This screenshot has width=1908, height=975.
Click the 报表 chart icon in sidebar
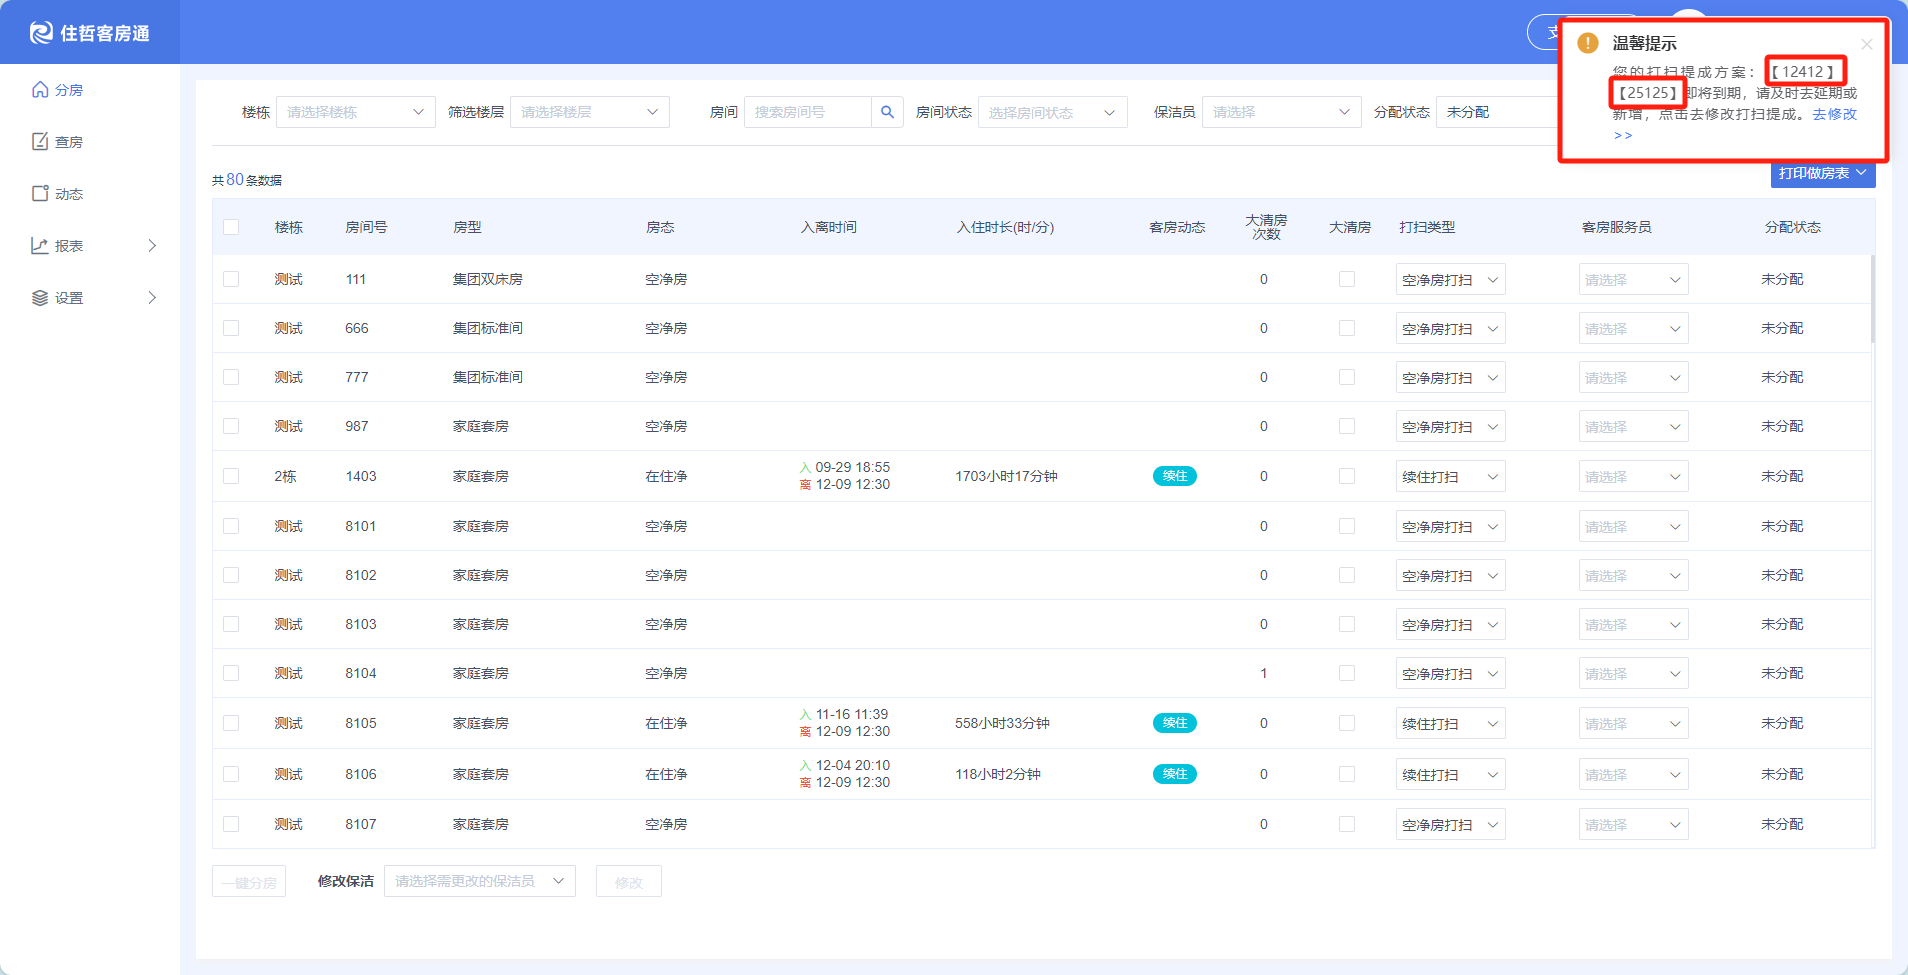click(40, 246)
